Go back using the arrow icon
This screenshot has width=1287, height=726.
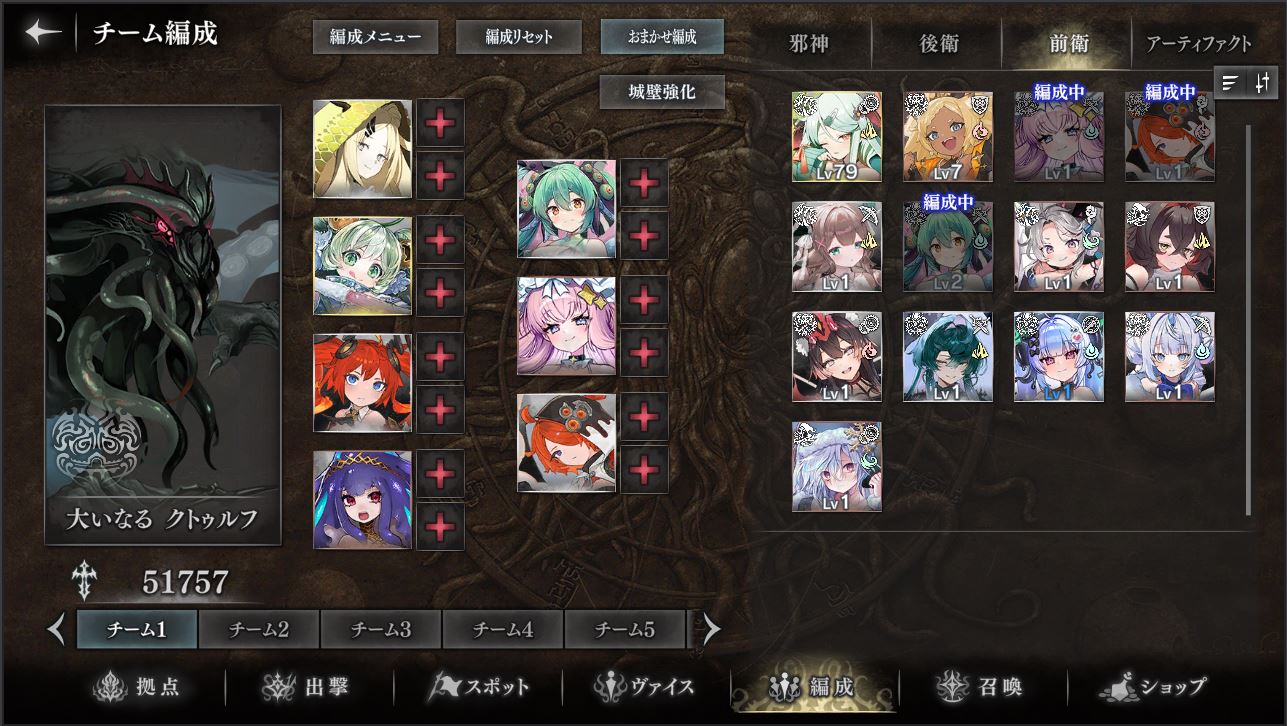click(x=43, y=32)
